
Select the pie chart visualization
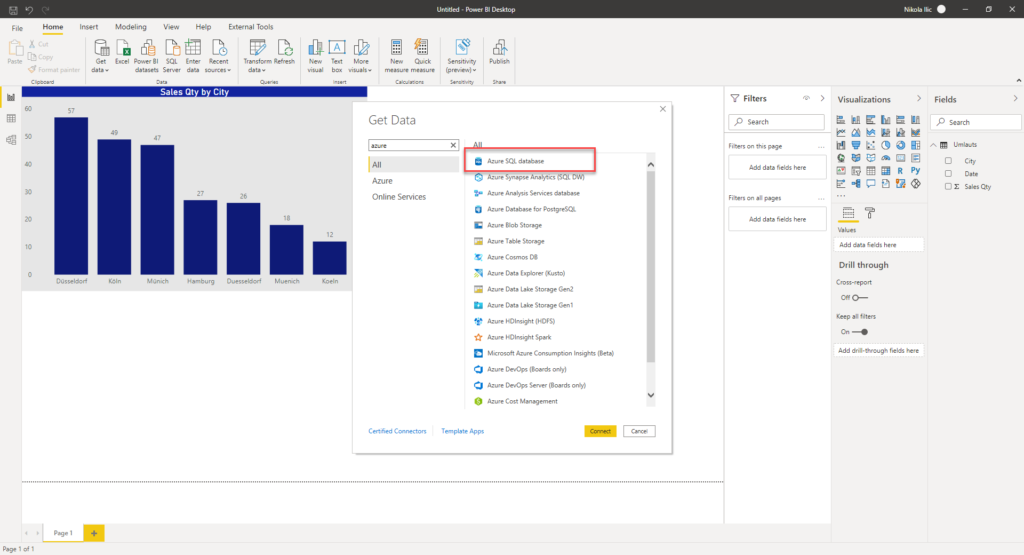(x=886, y=145)
